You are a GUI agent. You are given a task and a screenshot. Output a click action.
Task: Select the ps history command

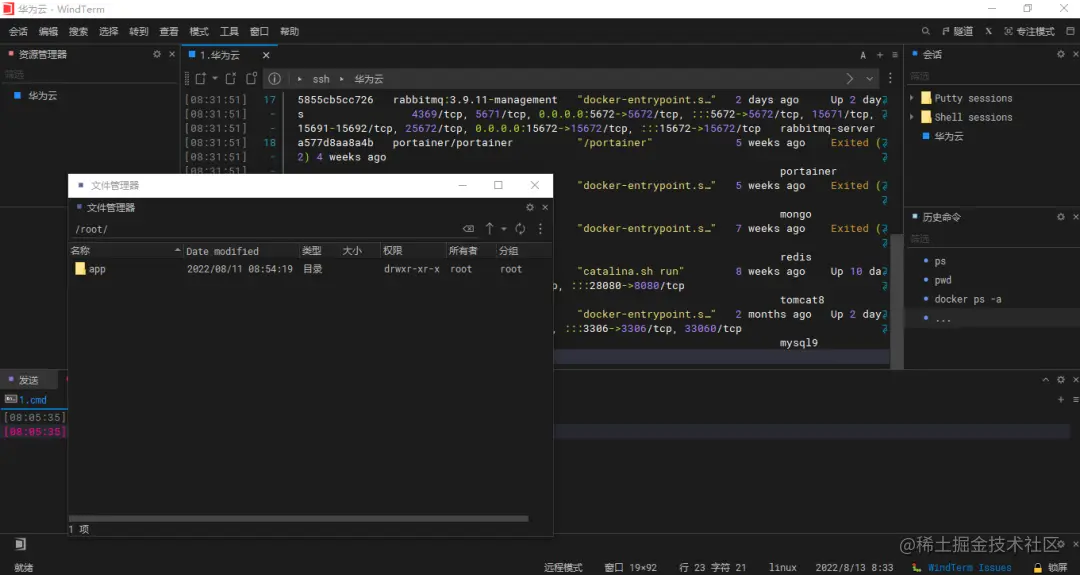940,261
